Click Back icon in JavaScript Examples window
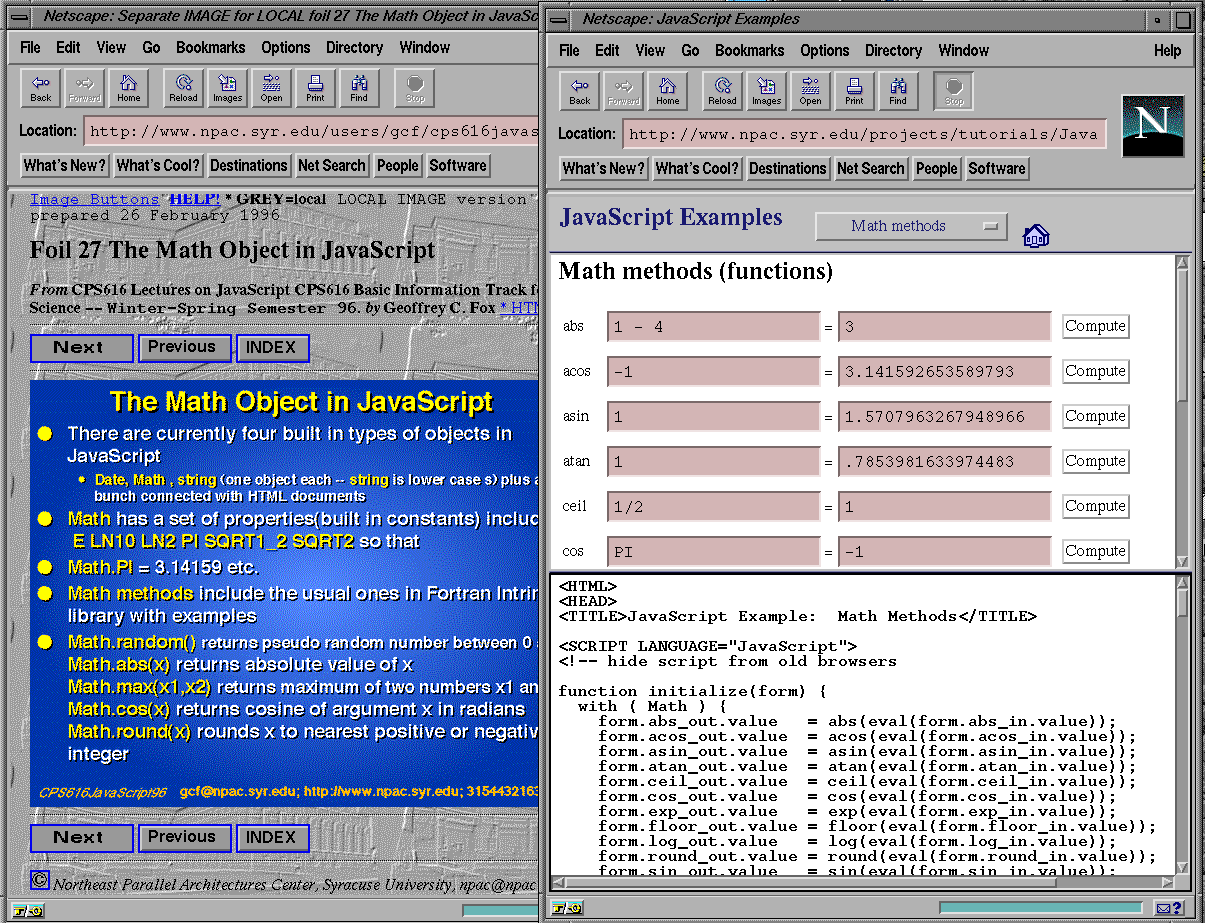The width and height of the screenshot is (1205, 923). [580, 91]
